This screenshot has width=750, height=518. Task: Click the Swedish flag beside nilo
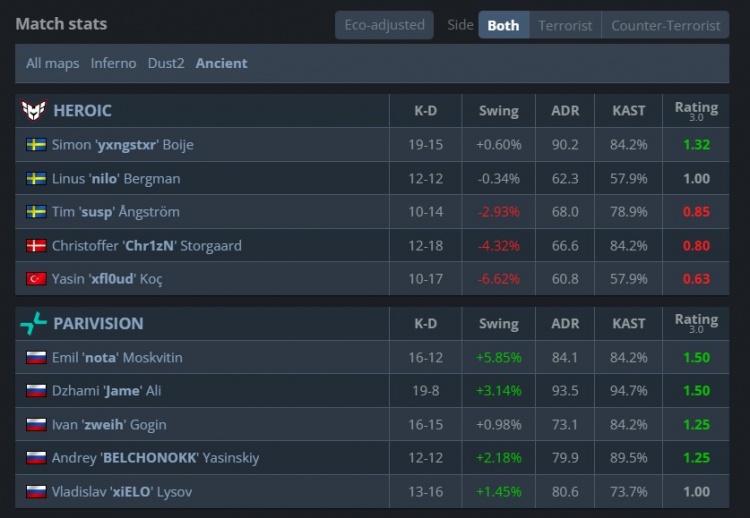tap(37, 178)
